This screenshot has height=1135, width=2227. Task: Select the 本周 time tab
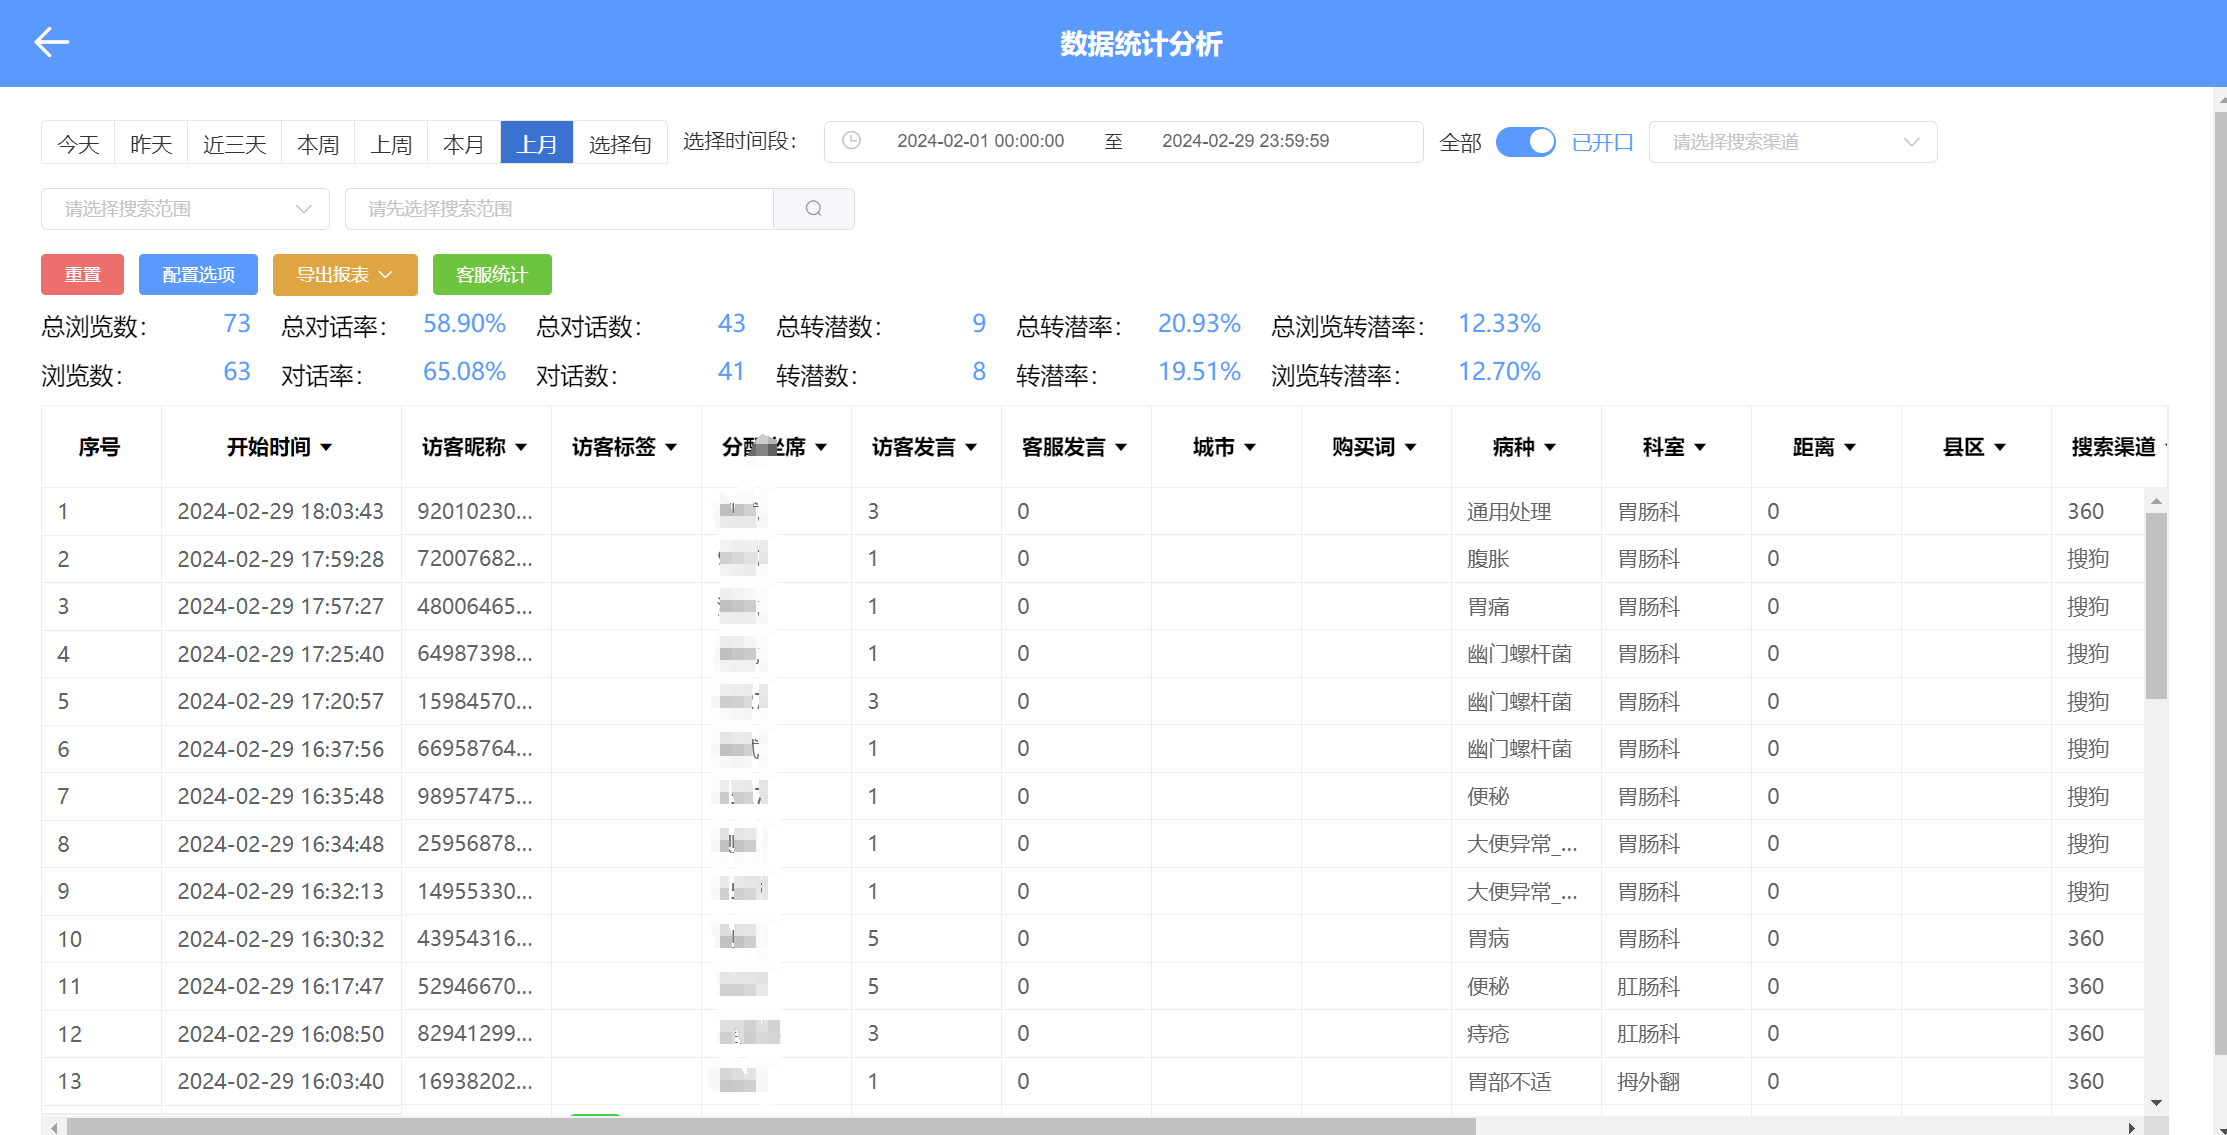pos(318,143)
